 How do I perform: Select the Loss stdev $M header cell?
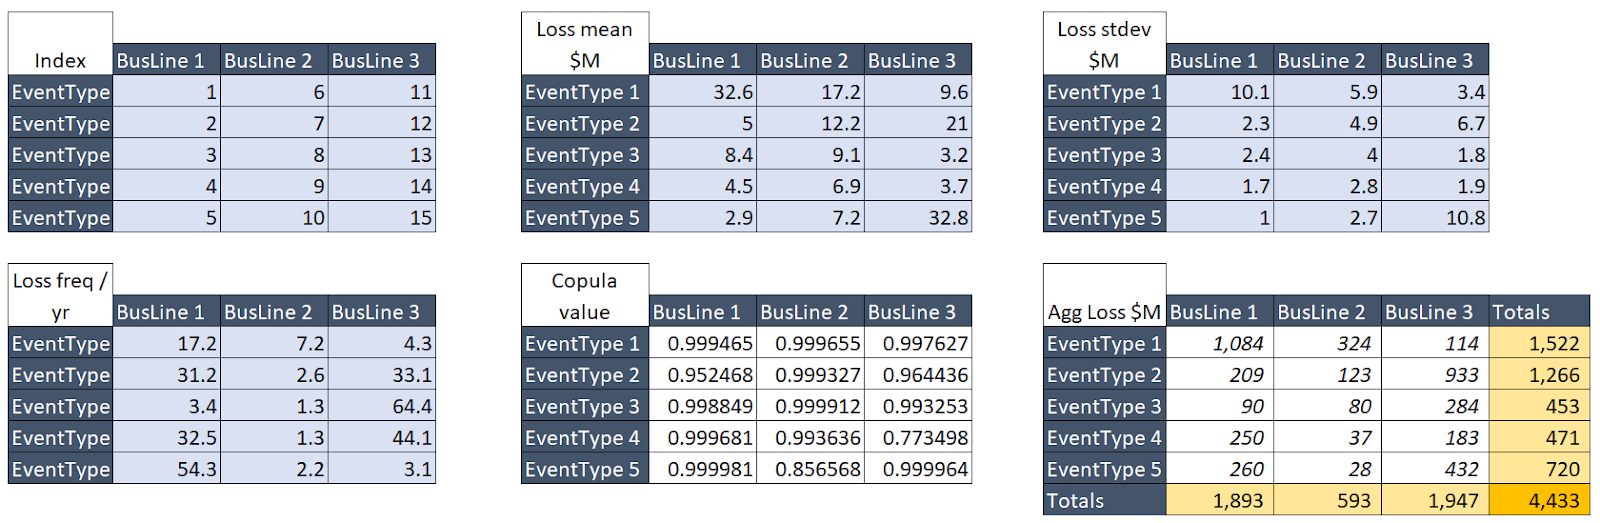1104,44
